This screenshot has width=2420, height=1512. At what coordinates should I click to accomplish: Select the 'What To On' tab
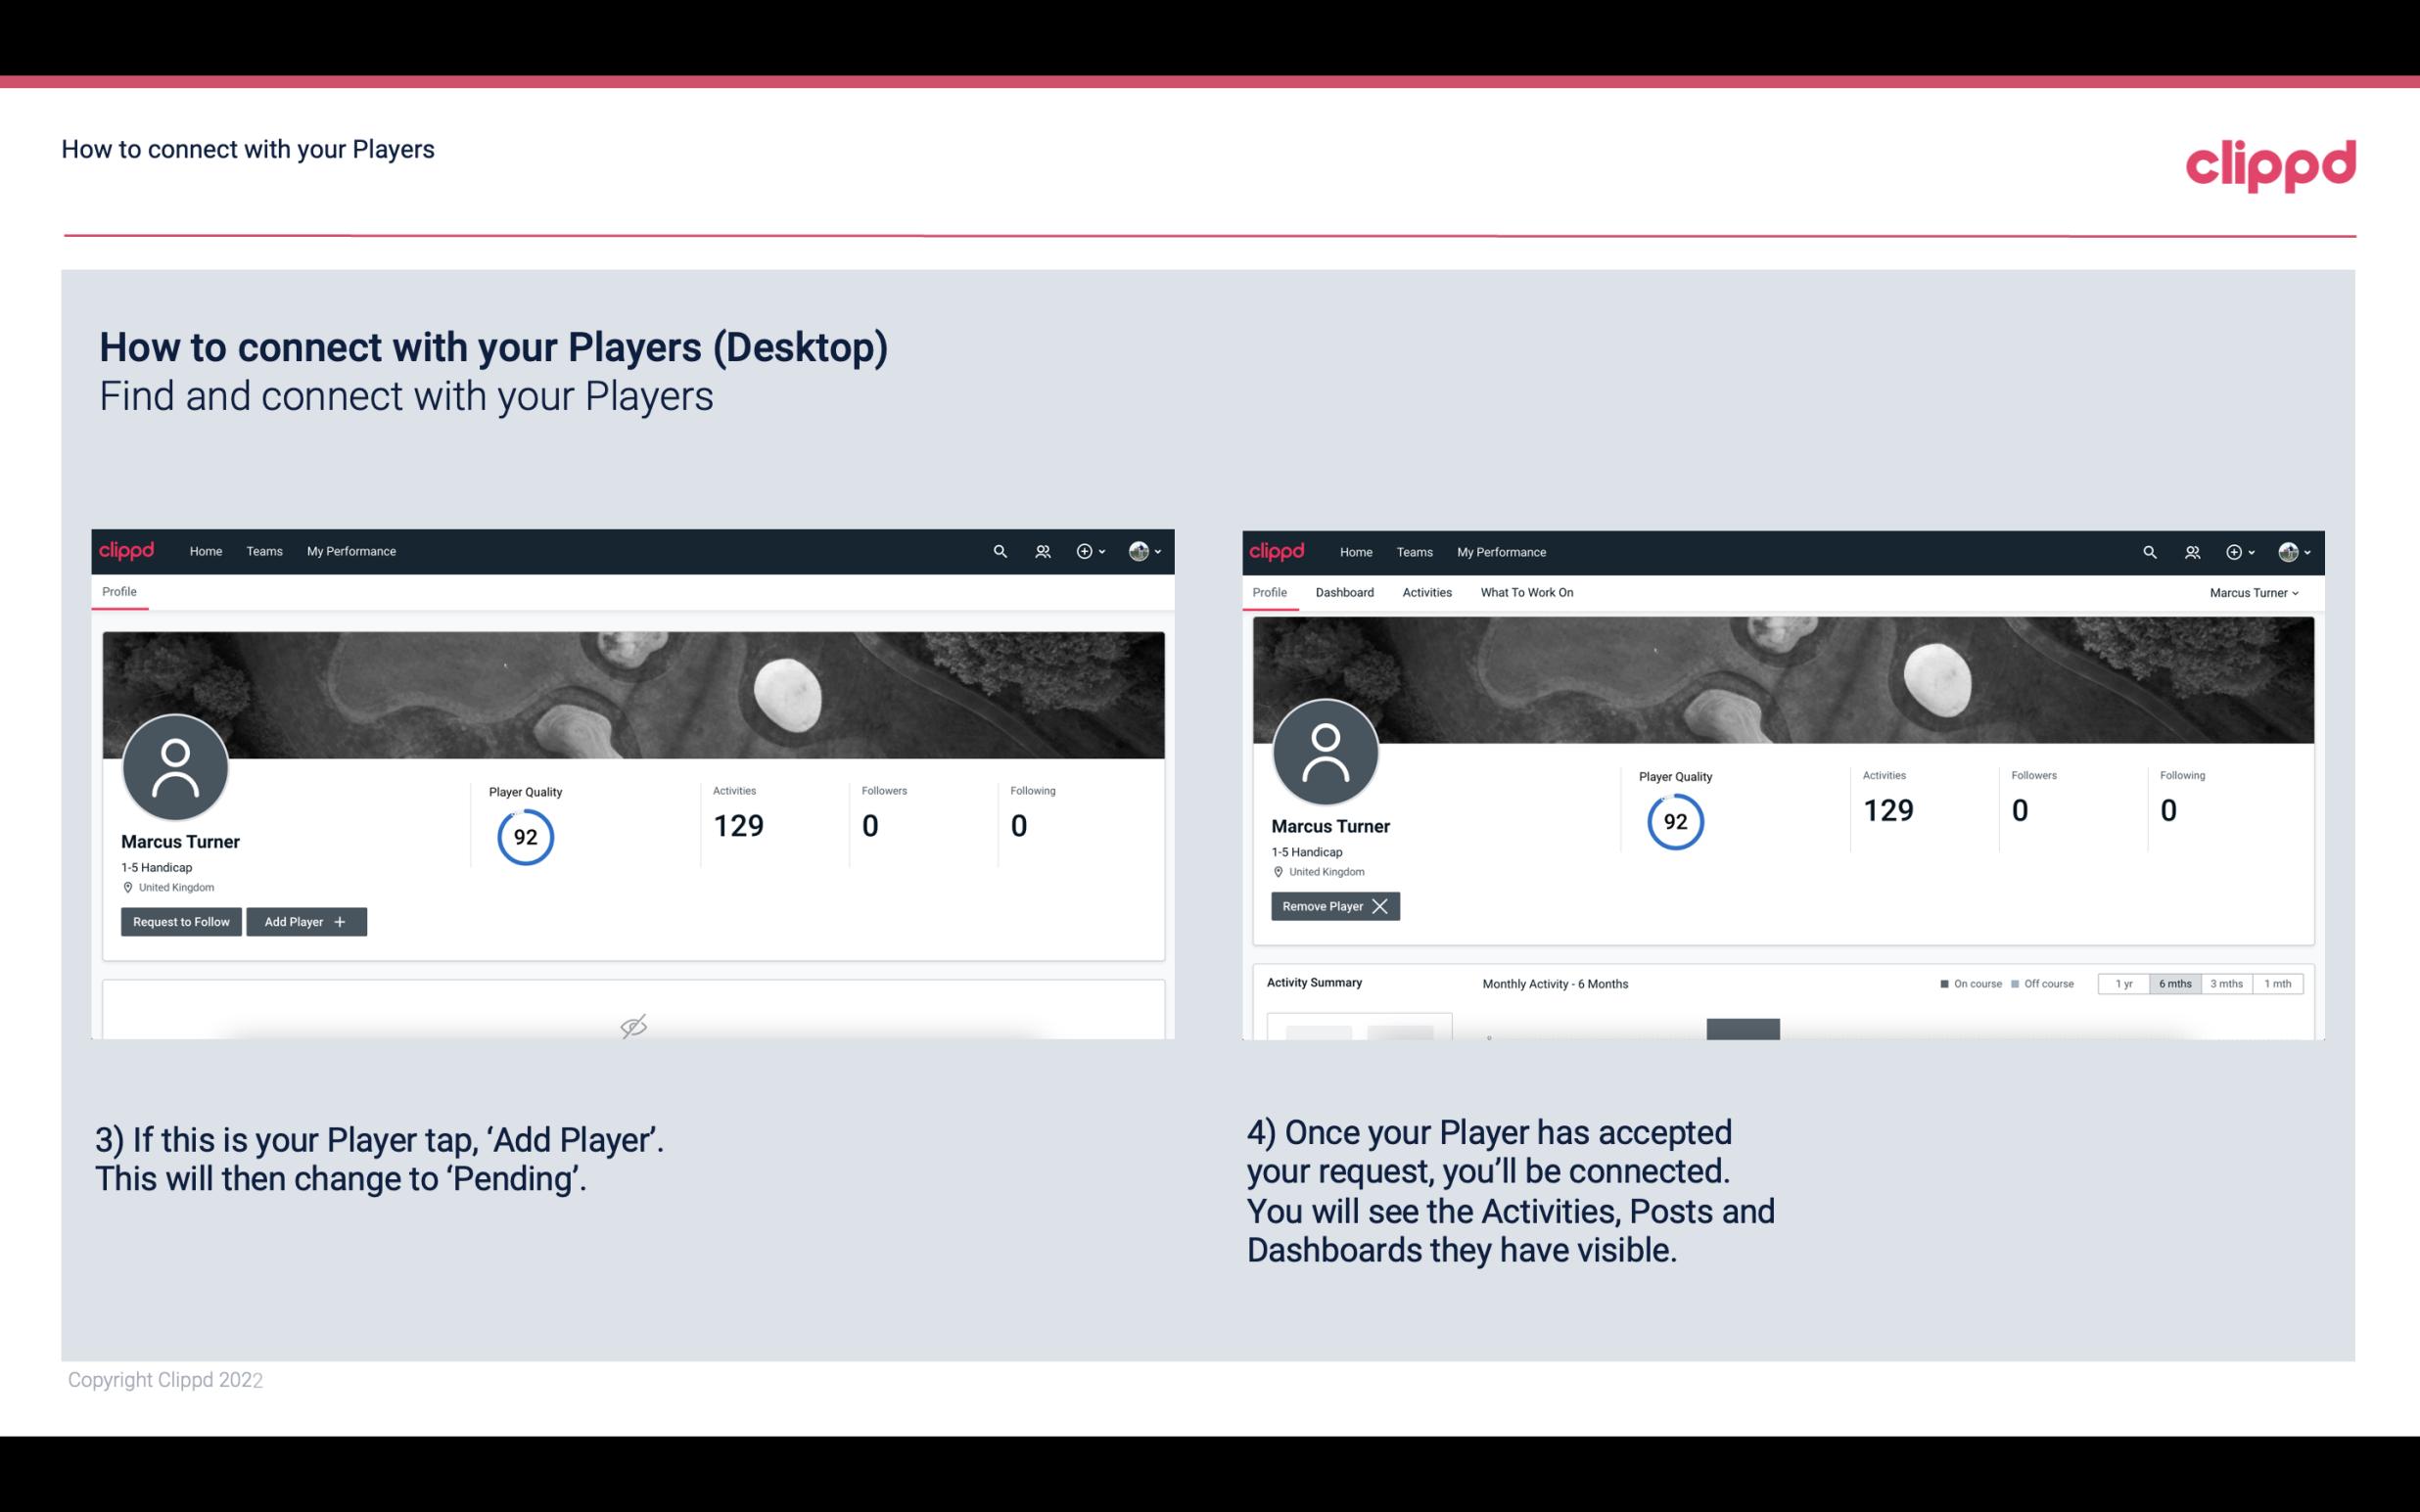1524,592
